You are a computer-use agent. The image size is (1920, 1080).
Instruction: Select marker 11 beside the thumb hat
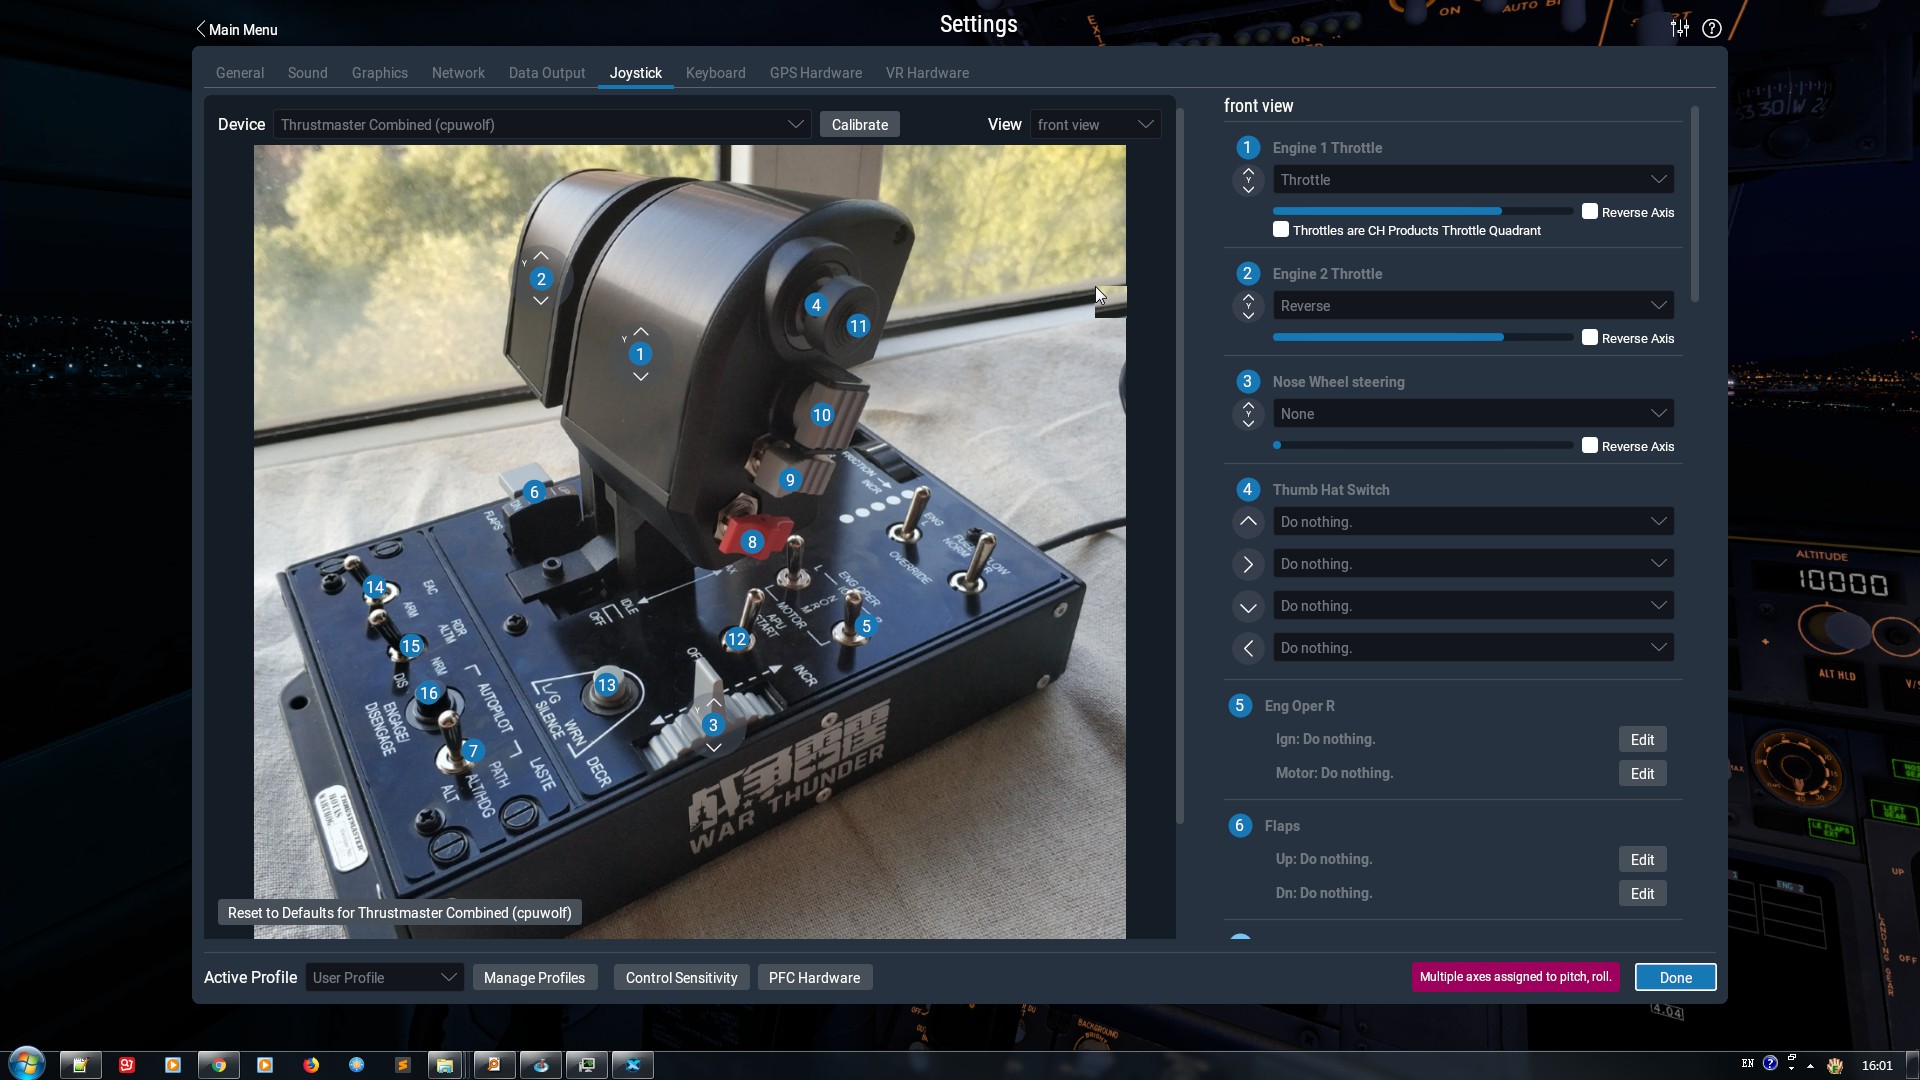pyautogui.click(x=858, y=326)
